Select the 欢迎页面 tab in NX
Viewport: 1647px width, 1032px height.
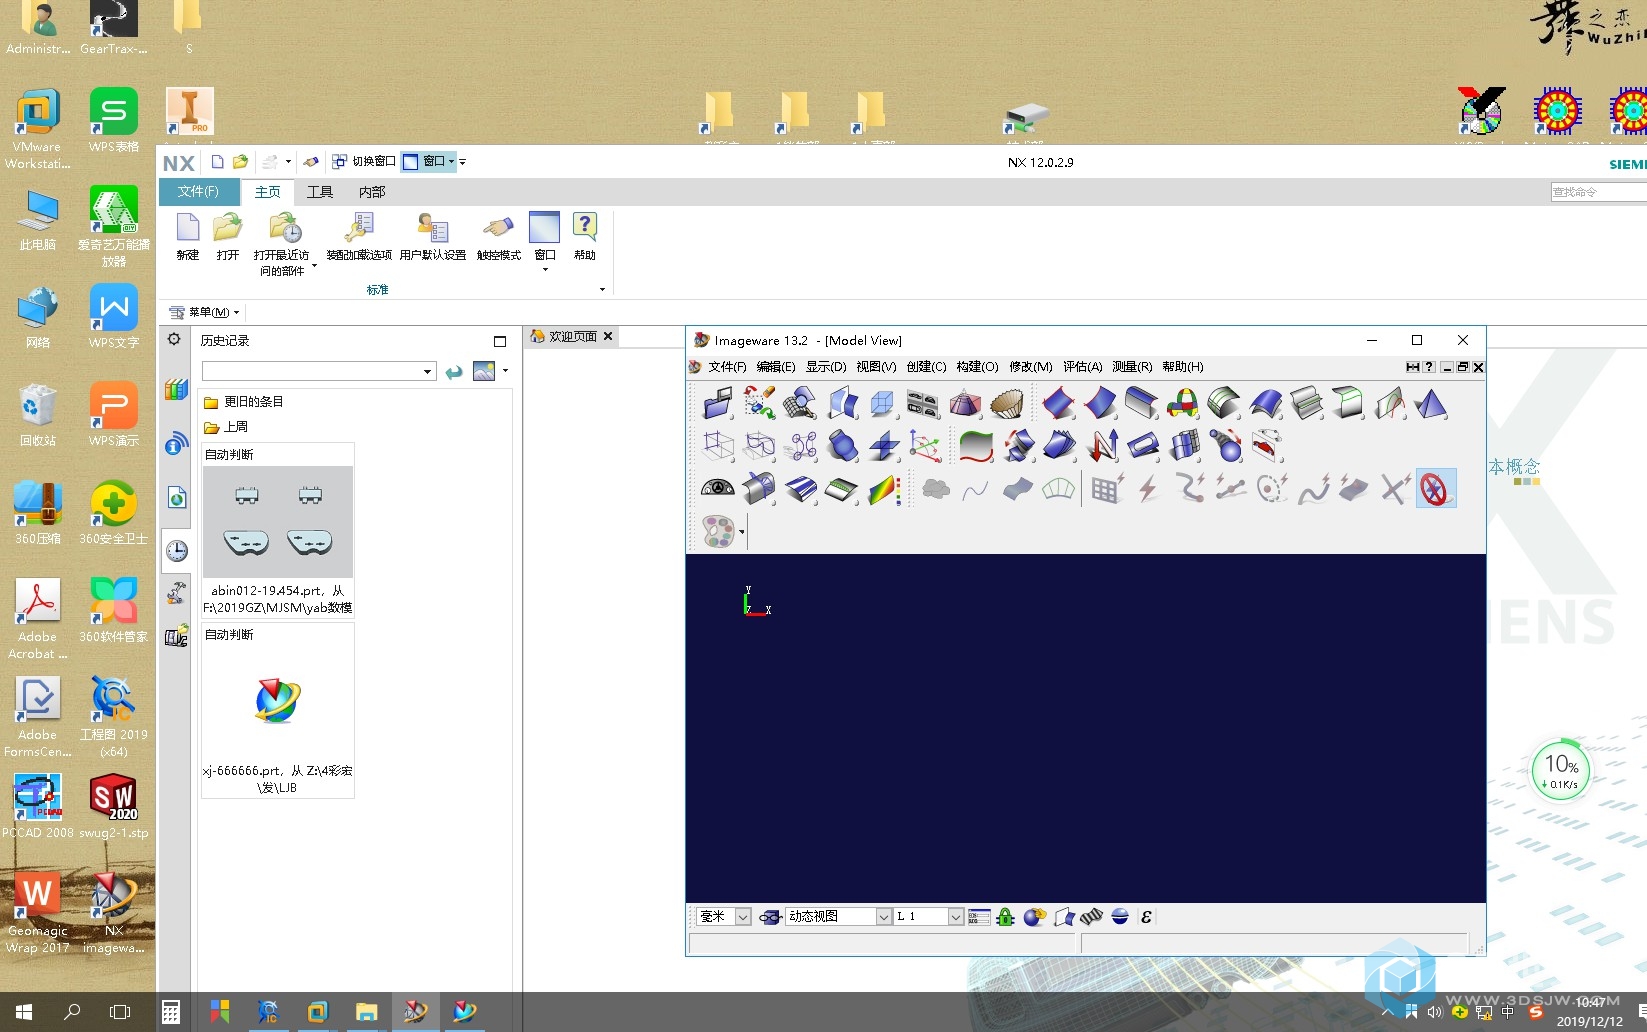point(572,336)
